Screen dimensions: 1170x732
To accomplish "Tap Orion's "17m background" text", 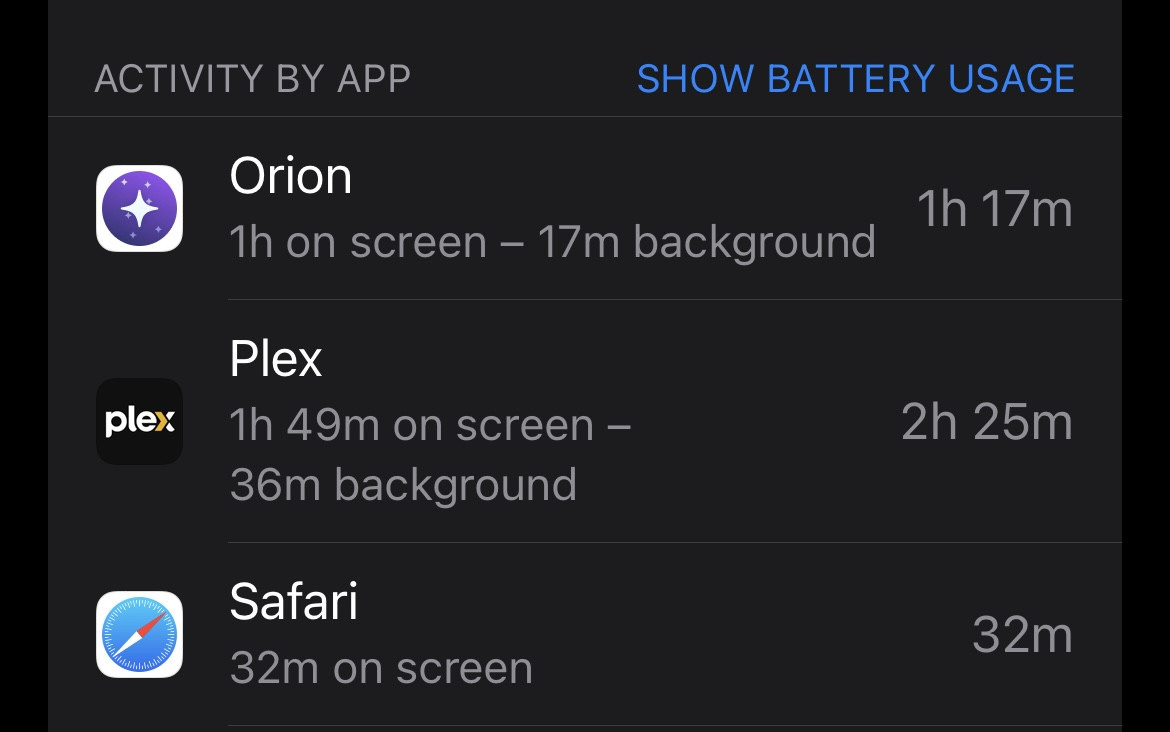I will coord(706,242).
